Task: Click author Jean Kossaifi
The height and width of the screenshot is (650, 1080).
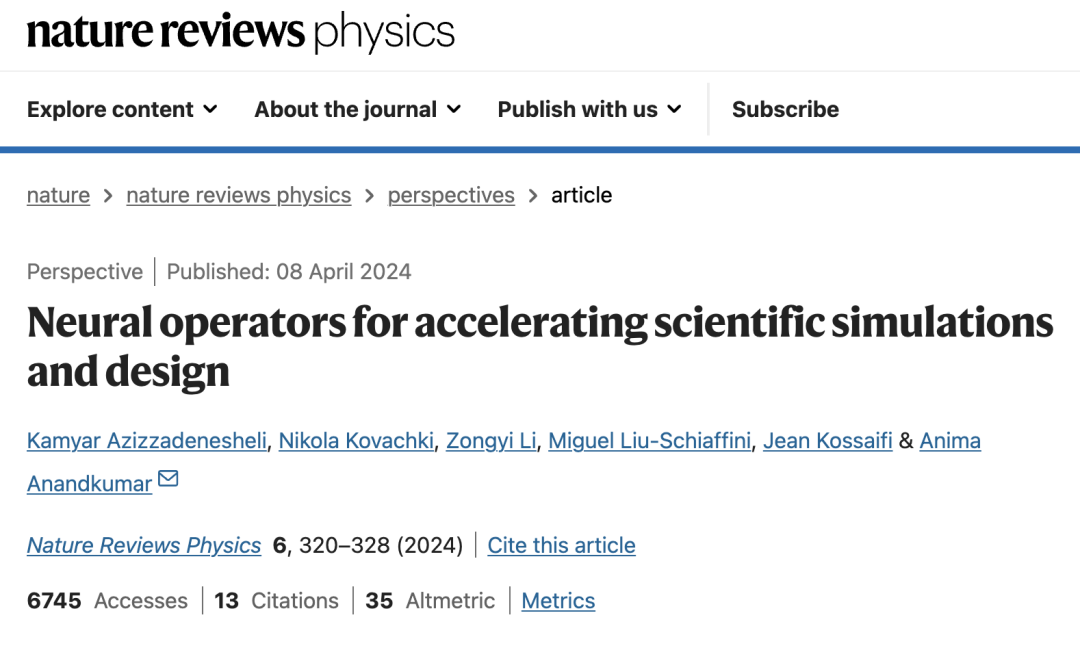Action: tap(827, 440)
